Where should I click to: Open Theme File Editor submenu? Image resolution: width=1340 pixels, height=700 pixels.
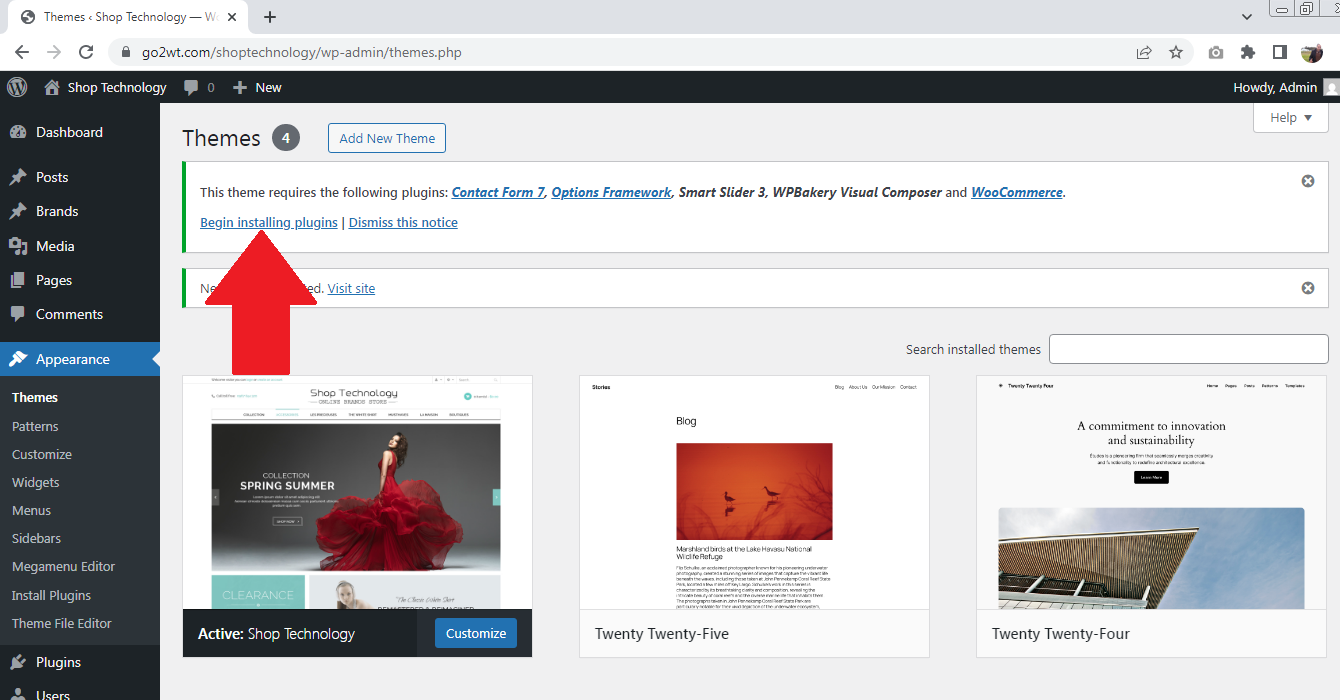[62, 623]
